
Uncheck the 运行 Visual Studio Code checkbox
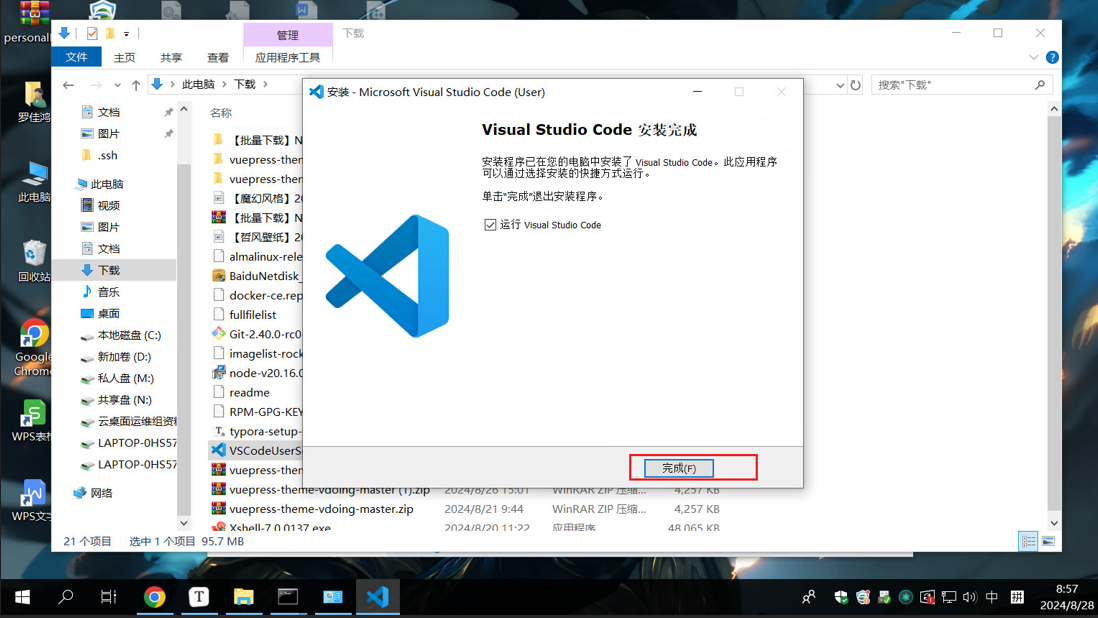click(490, 225)
